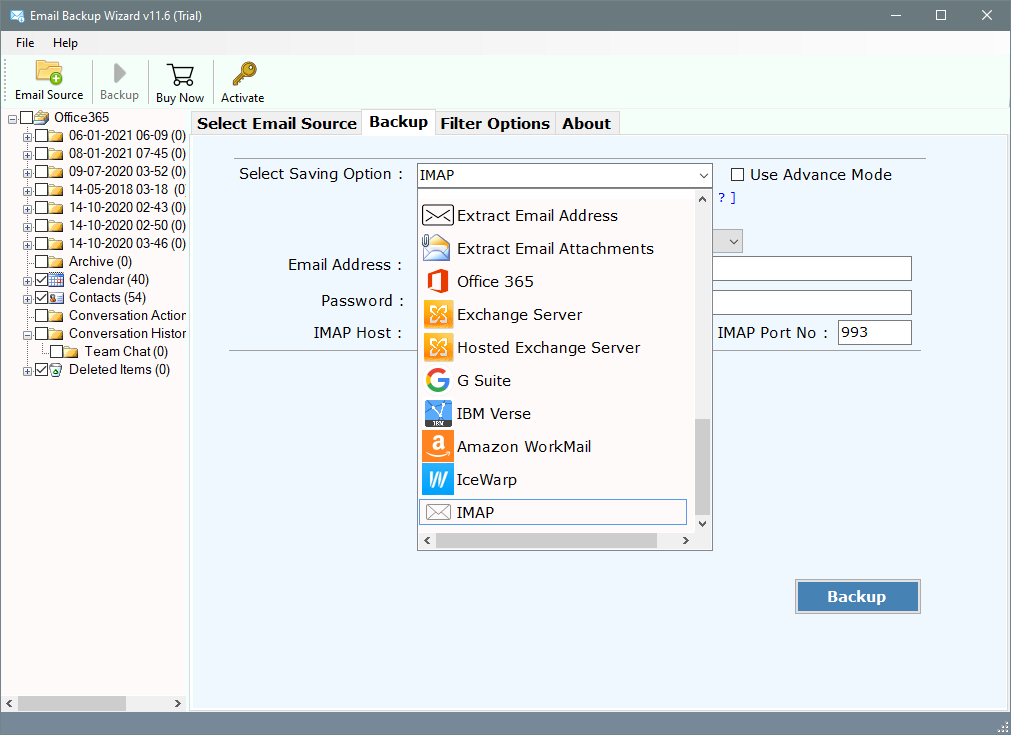The width and height of the screenshot is (1011, 735).
Task: Select Office 365 option text
Action: pyautogui.click(x=495, y=282)
